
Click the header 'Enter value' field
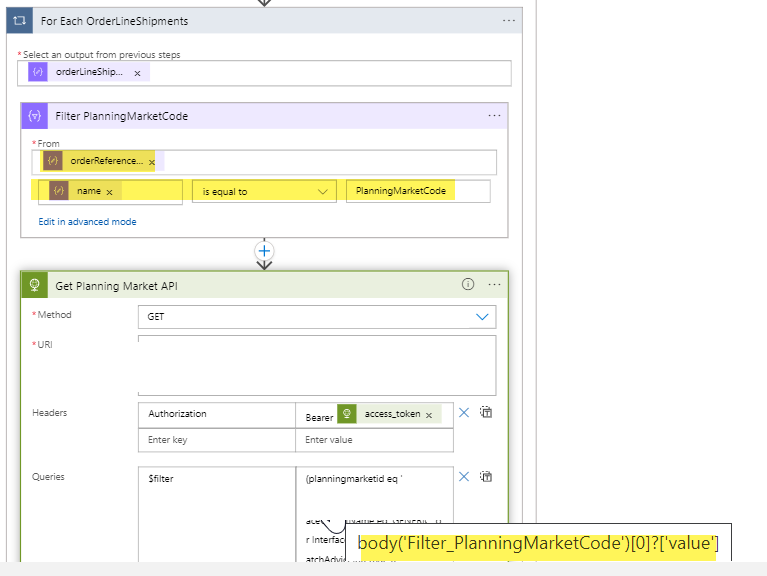[x=374, y=440]
